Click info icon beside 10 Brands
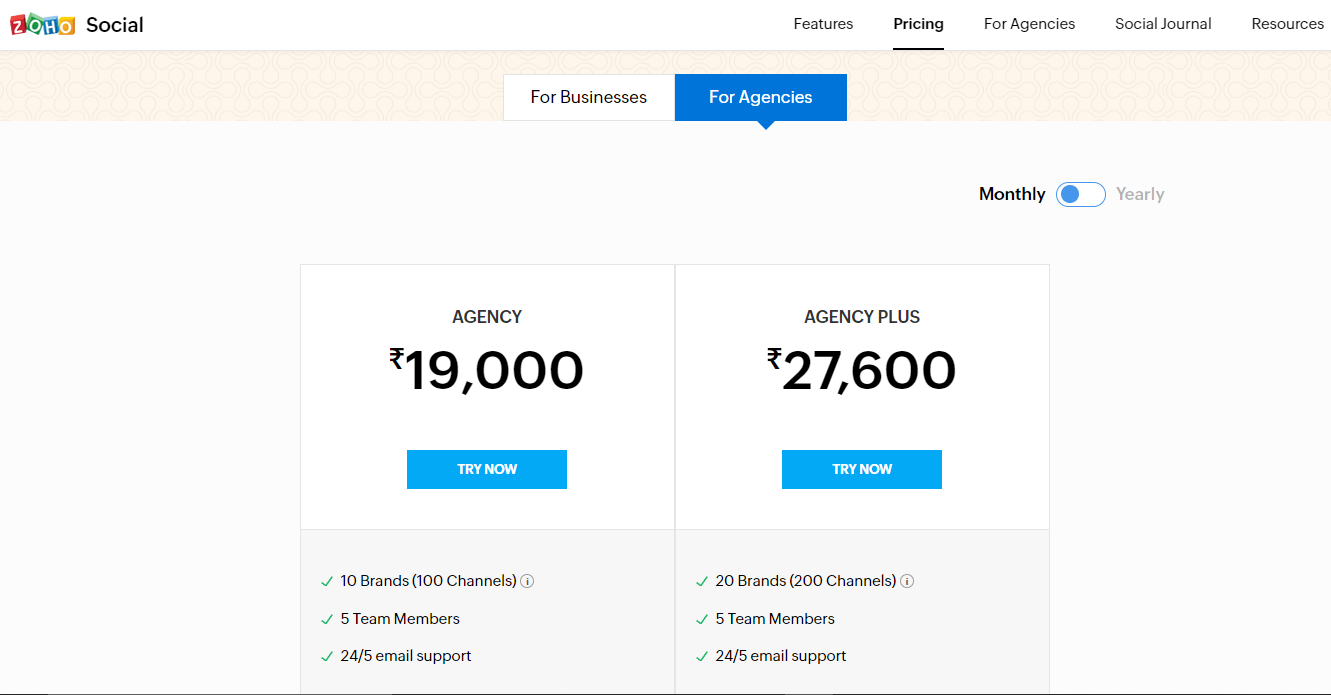Screen dimensions: 1331x695 coord(527,581)
